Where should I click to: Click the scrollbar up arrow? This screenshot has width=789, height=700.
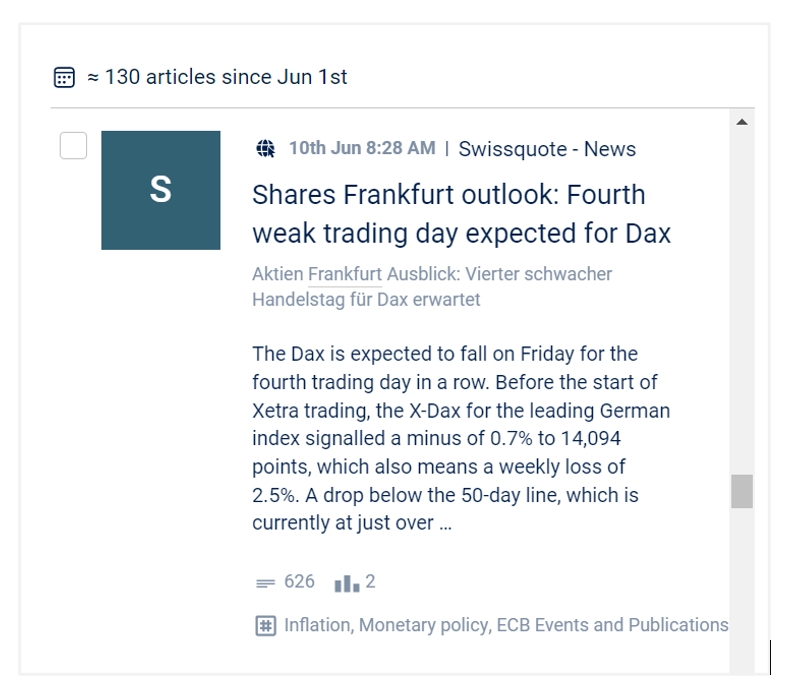tap(742, 122)
